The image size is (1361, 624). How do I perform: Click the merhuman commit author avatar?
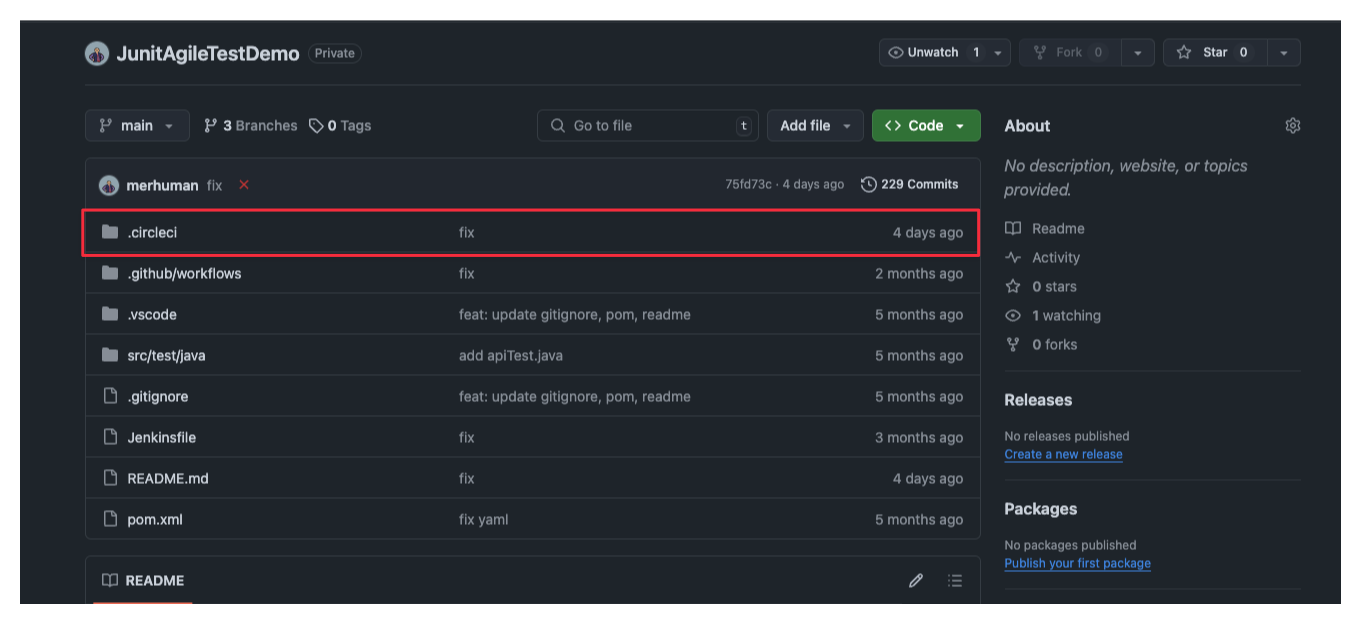109,185
